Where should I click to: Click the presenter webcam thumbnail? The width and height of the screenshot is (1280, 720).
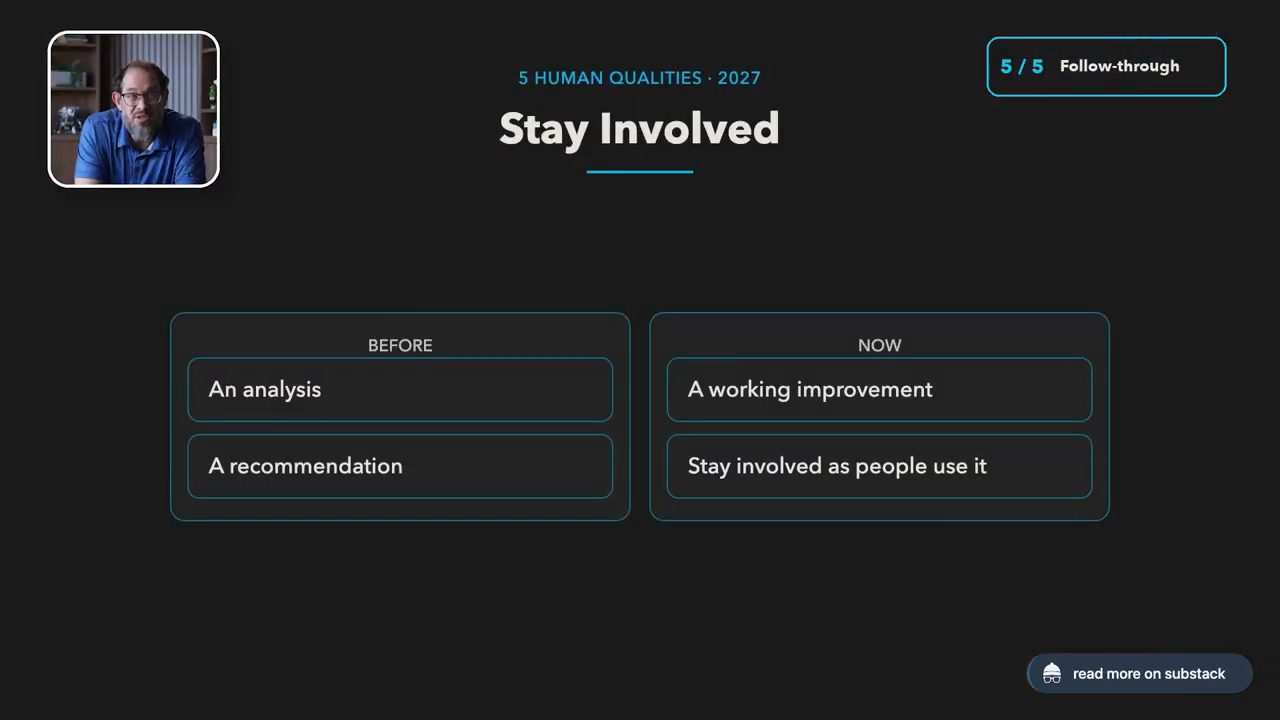point(134,109)
